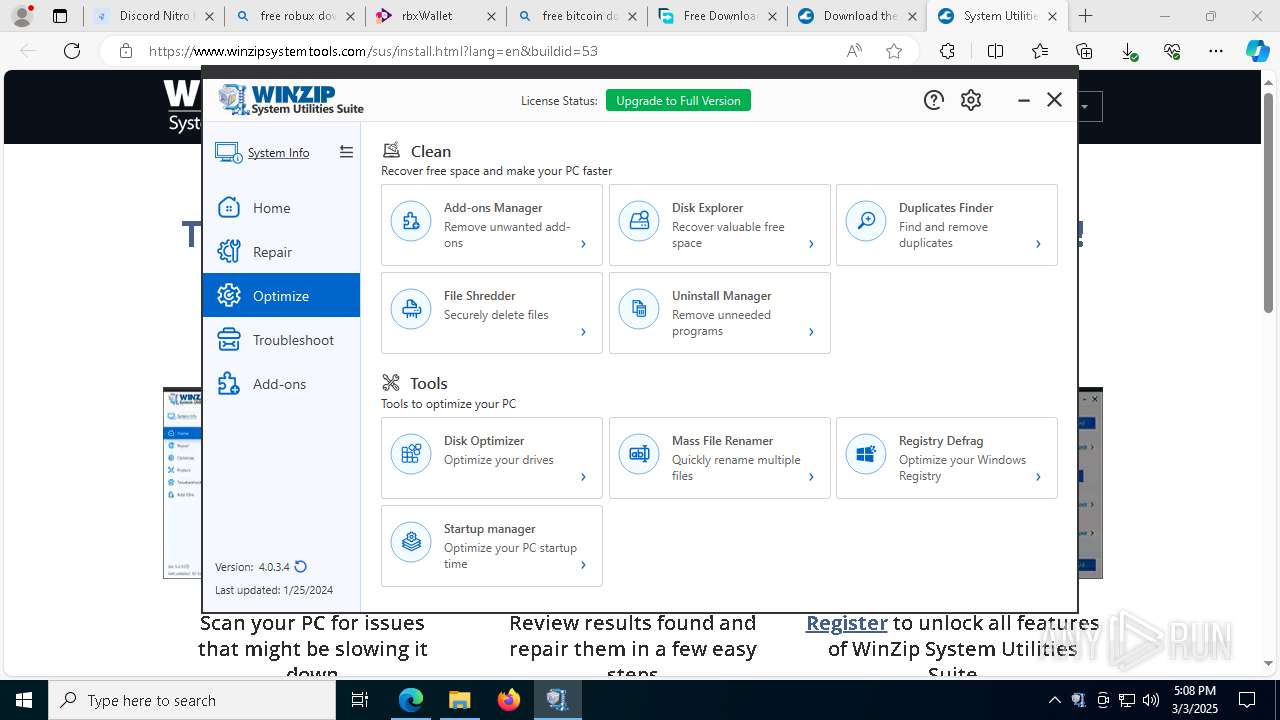Viewport: 1280px width, 720px height.
Task: Open the Disk Explorer icon
Action: 639,222
